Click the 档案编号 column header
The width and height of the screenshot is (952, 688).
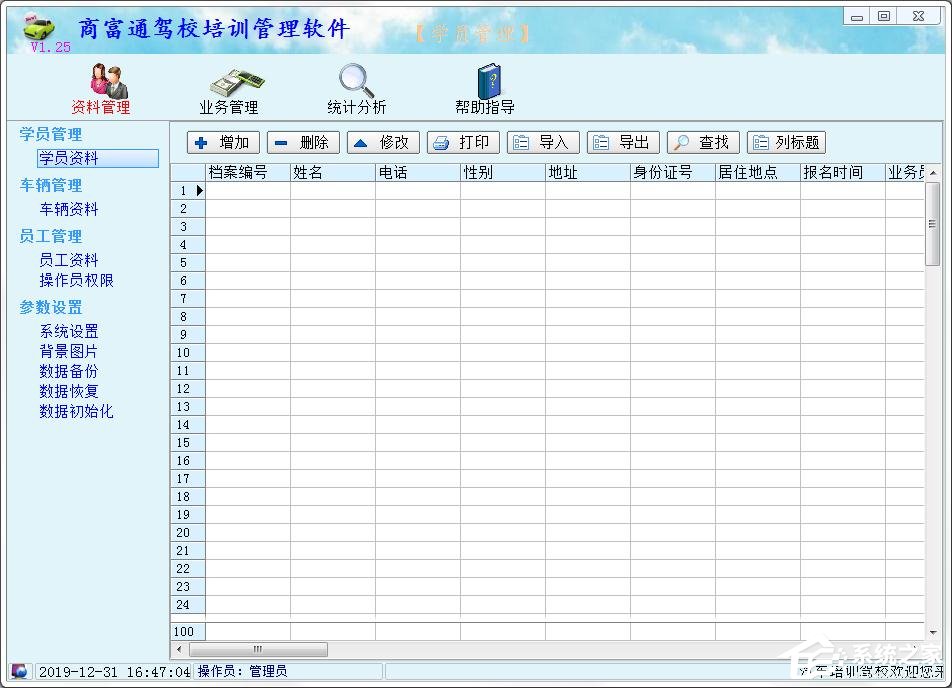(248, 172)
